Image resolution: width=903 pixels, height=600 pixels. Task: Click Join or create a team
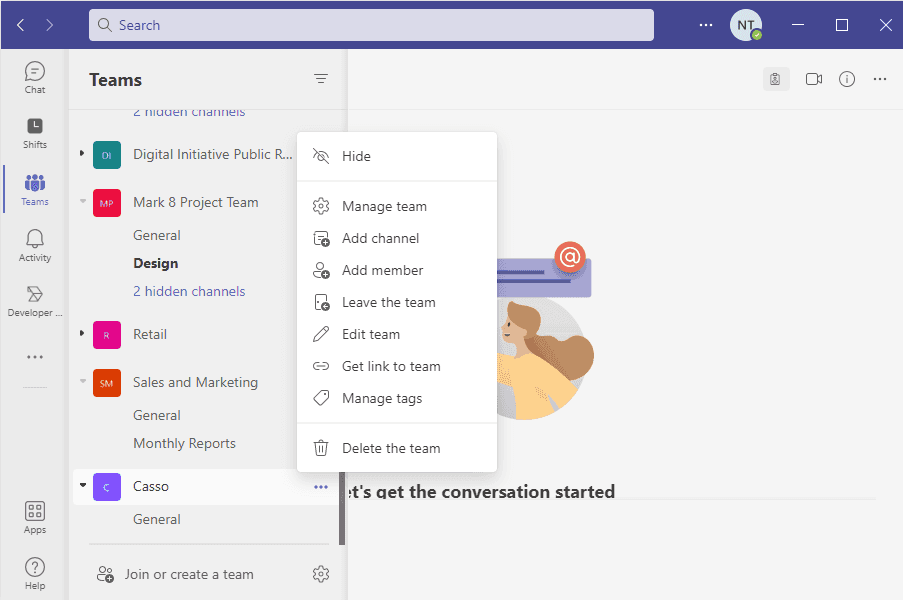(x=175, y=574)
